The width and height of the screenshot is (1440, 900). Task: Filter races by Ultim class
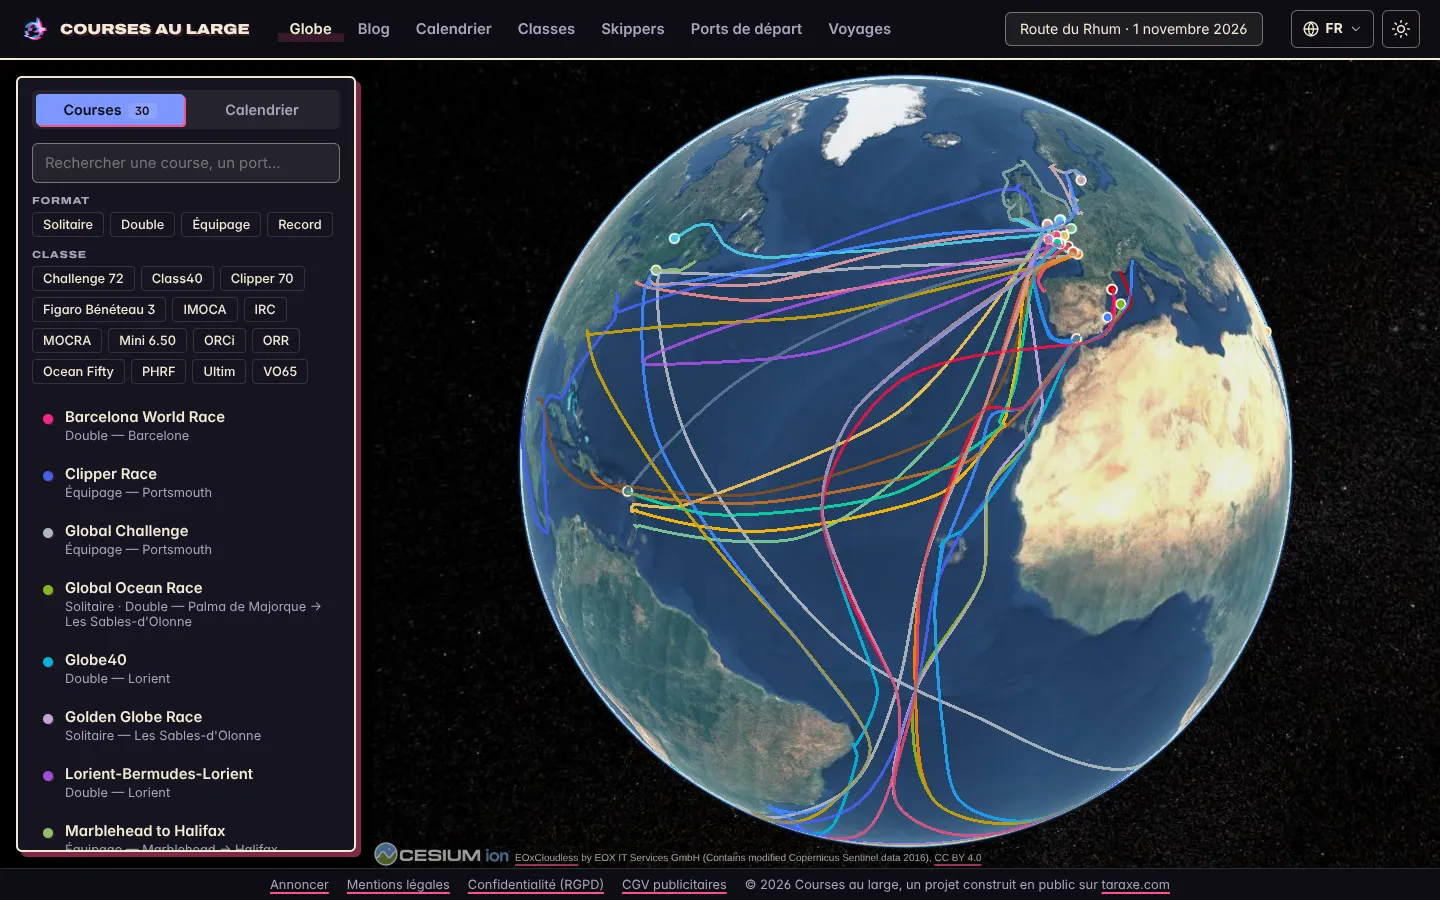point(219,372)
